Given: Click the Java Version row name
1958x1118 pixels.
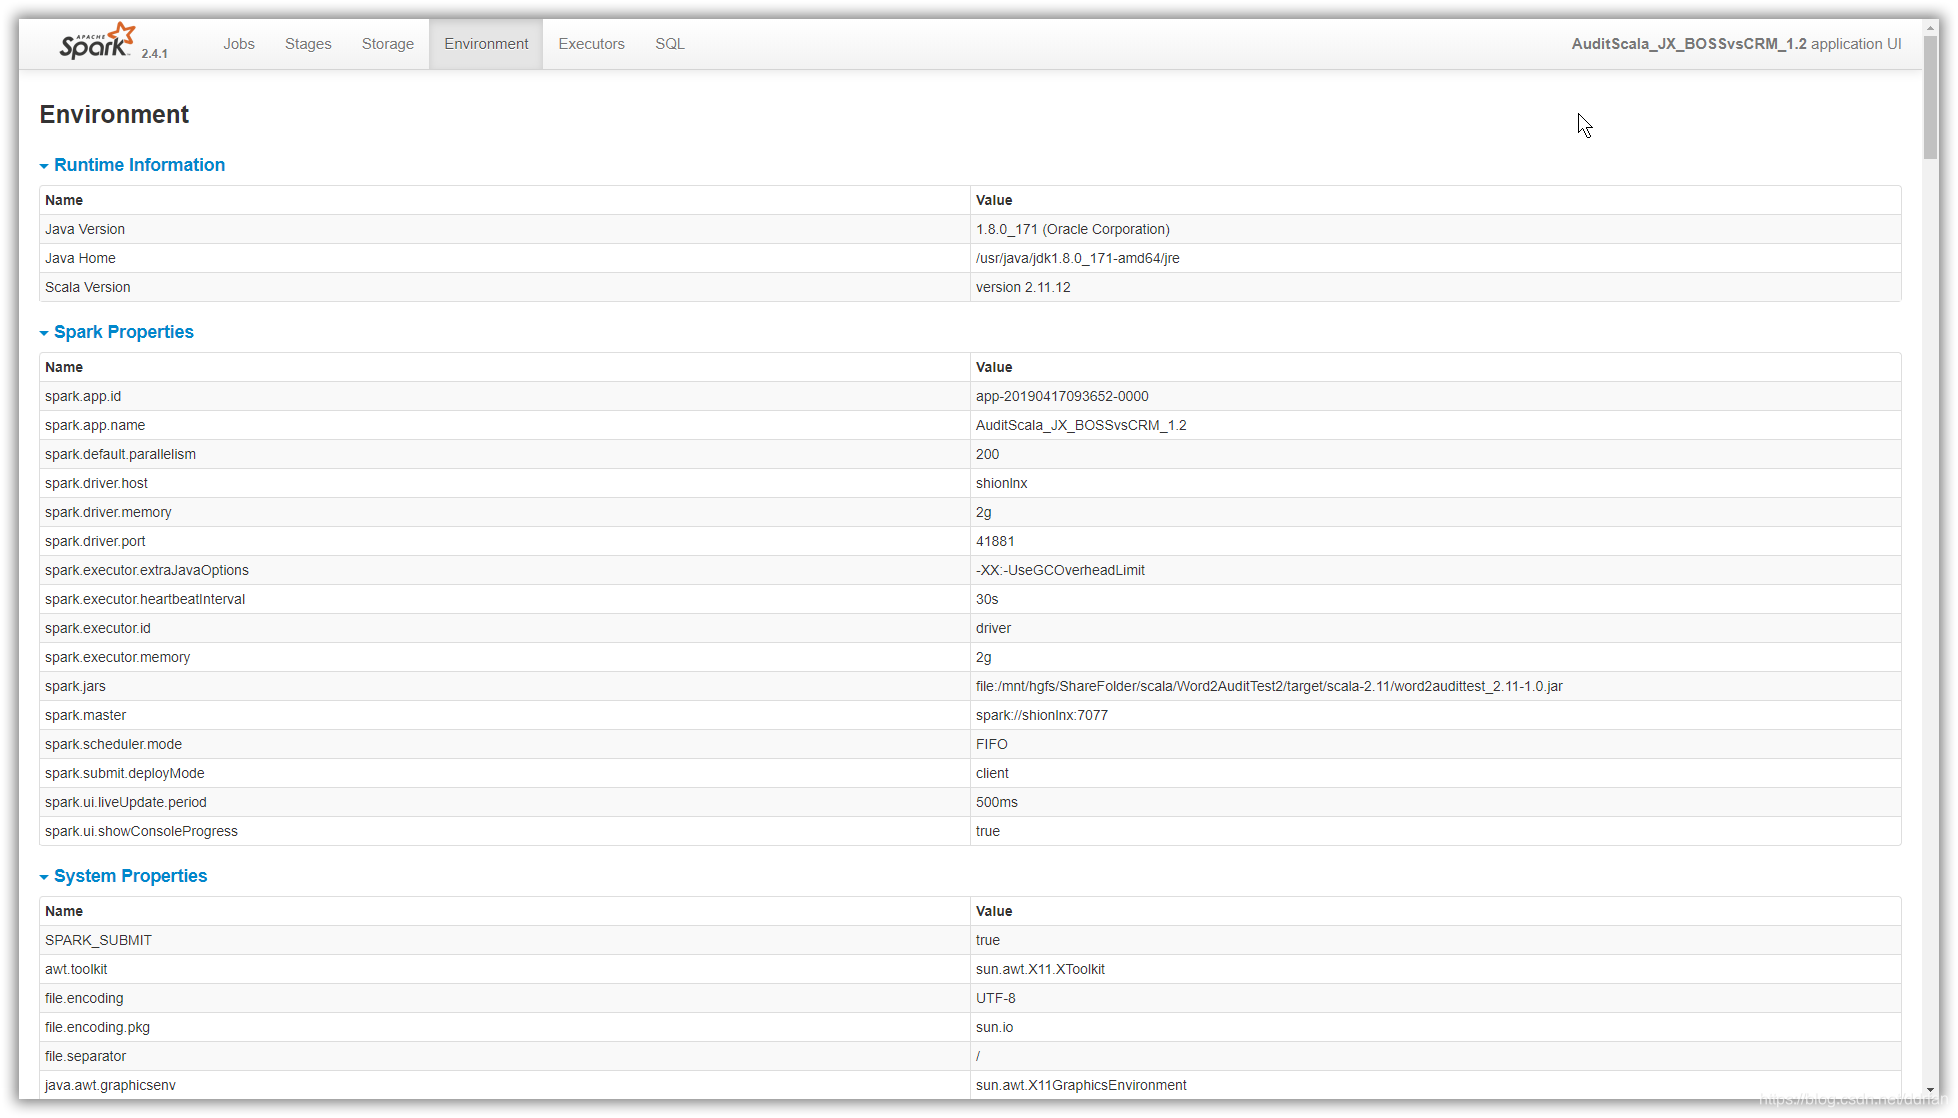Looking at the screenshot, I should [x=85, y=229].
